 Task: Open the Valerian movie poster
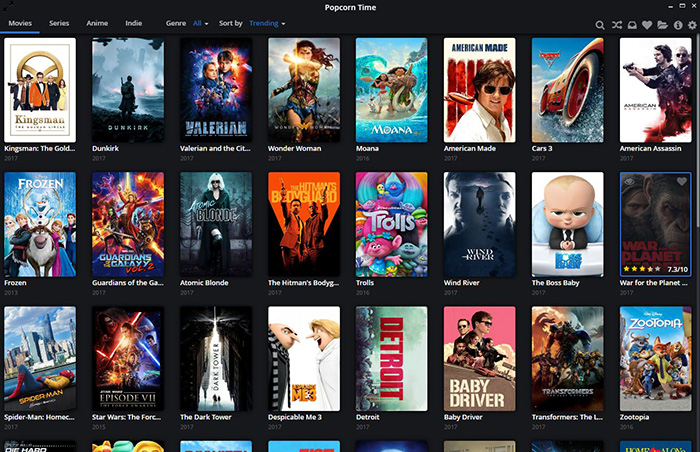pos(216,90)
